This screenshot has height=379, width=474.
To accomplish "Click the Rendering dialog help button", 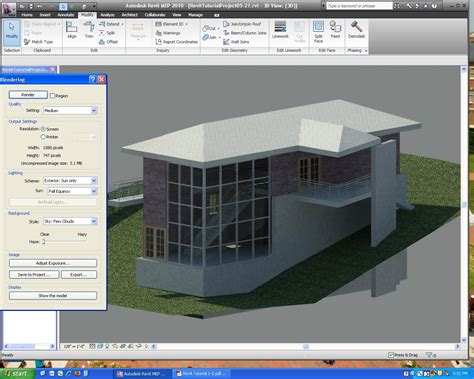I will coord(93,79).
